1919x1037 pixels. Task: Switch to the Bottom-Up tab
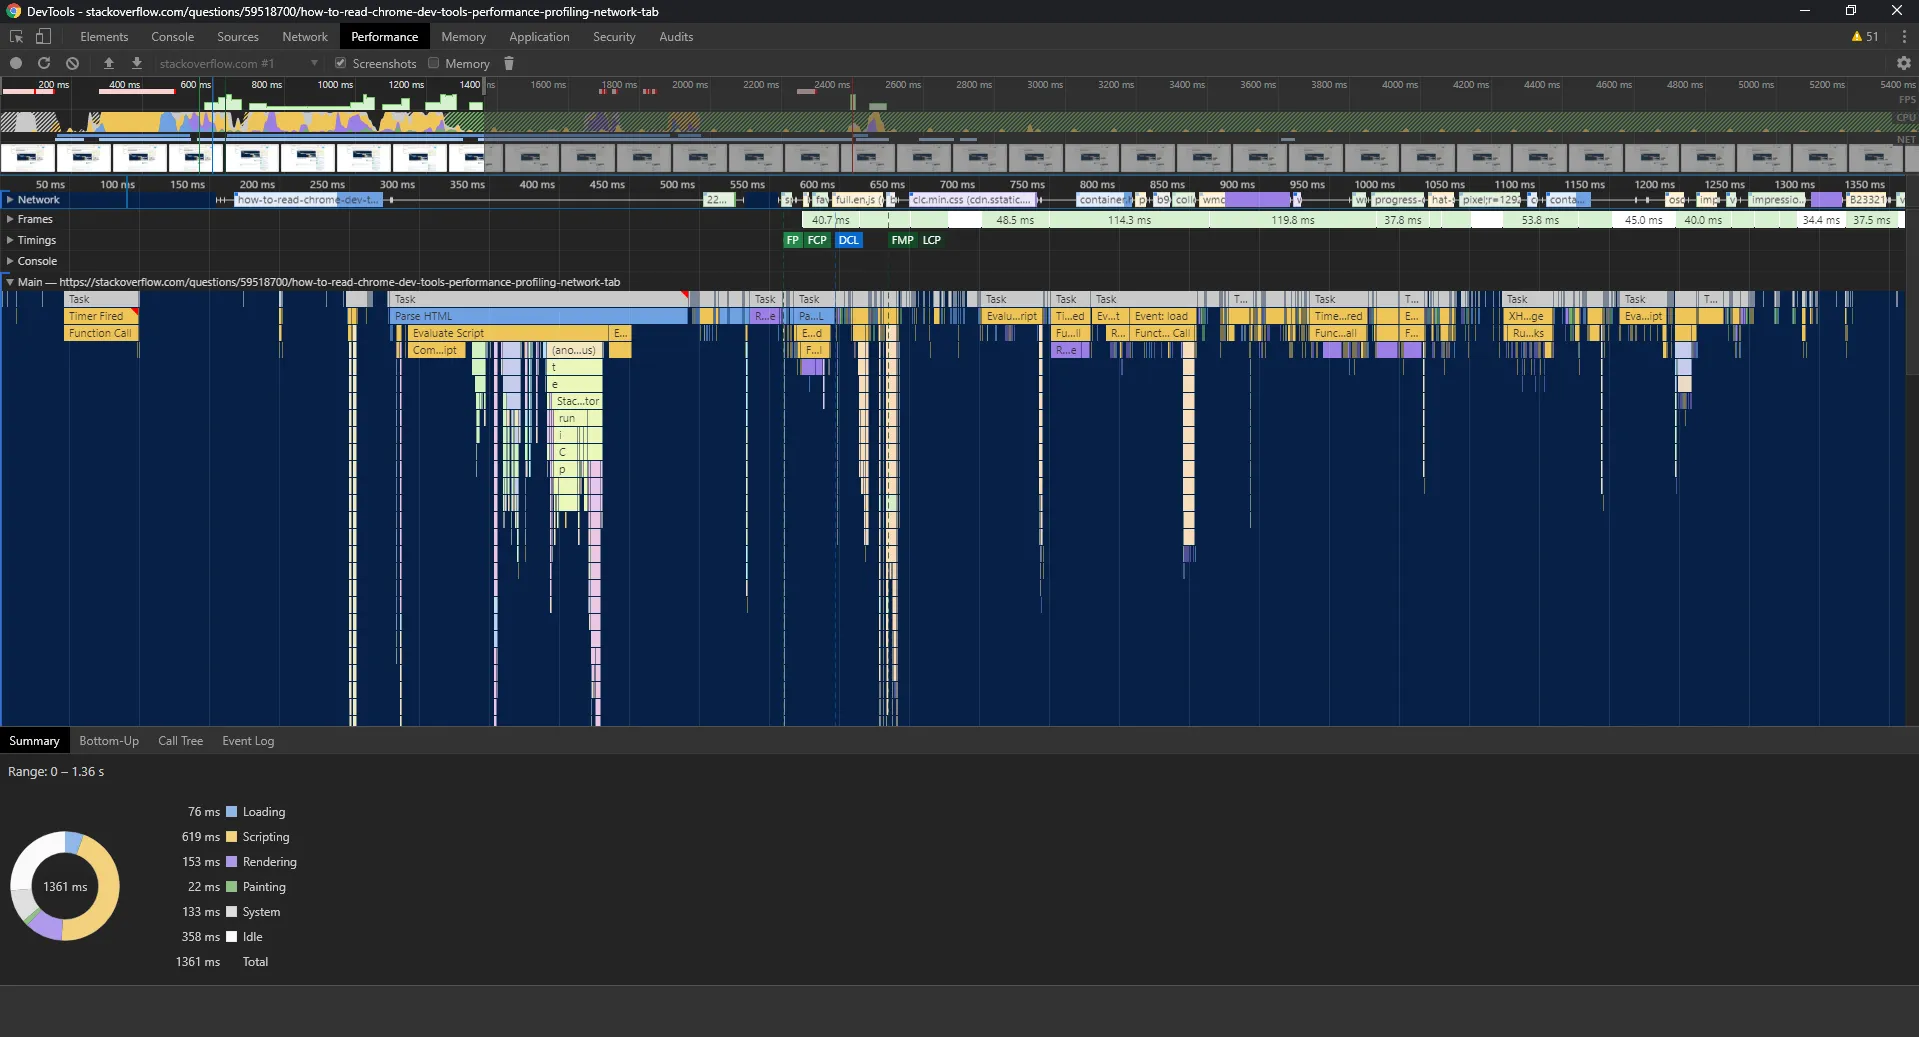click(109, 741)
